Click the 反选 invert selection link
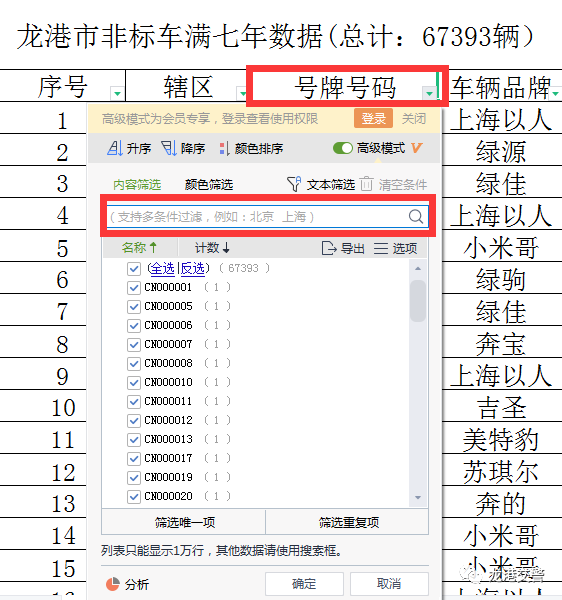The image size is (562, 600). click(192, 268)
